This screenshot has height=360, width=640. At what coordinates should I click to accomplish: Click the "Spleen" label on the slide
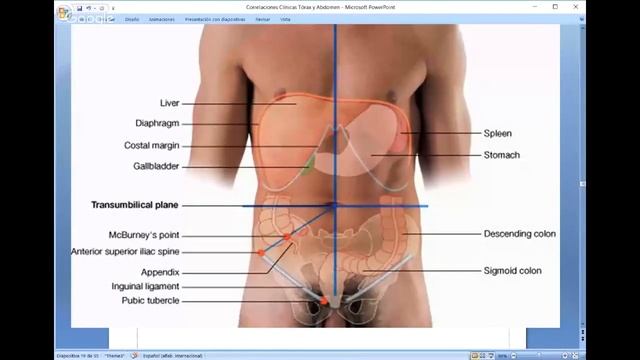[x=498, y=133]
